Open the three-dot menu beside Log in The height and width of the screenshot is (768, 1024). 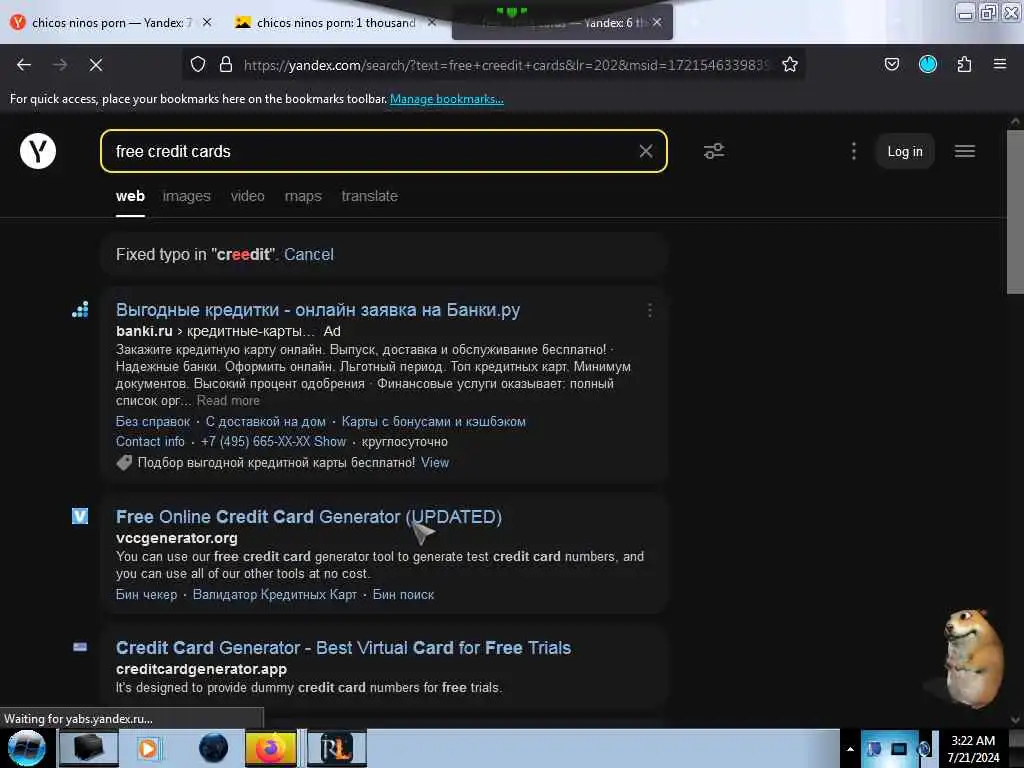[854, 151]
